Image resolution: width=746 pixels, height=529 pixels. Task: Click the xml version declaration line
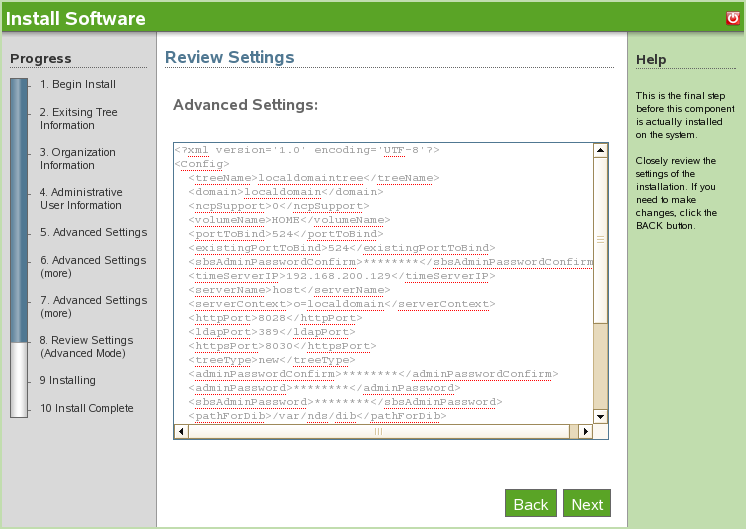(x=307, y=150)
